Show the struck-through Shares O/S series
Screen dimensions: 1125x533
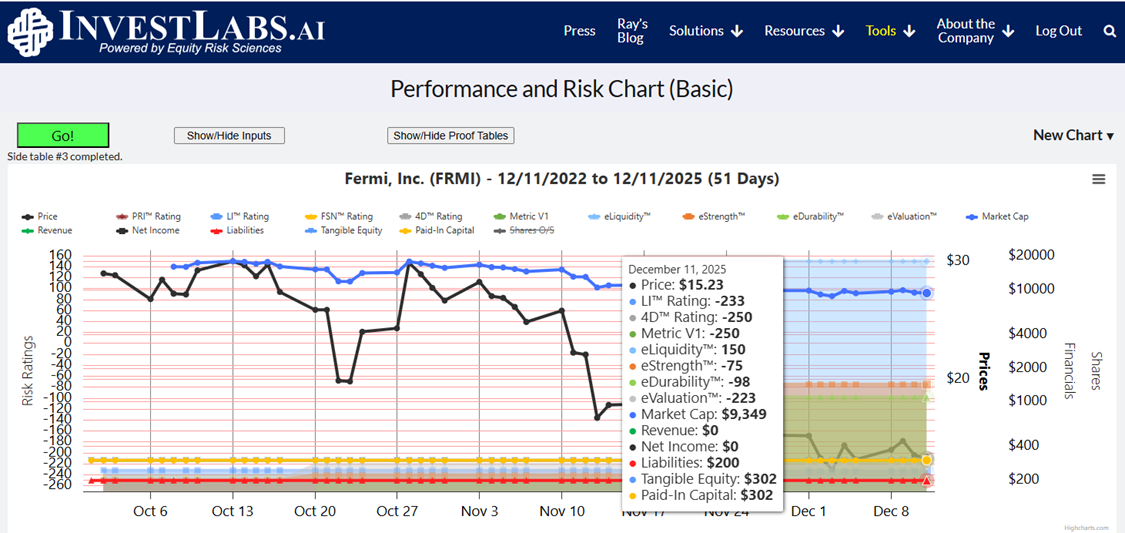(x=531, y=230)
